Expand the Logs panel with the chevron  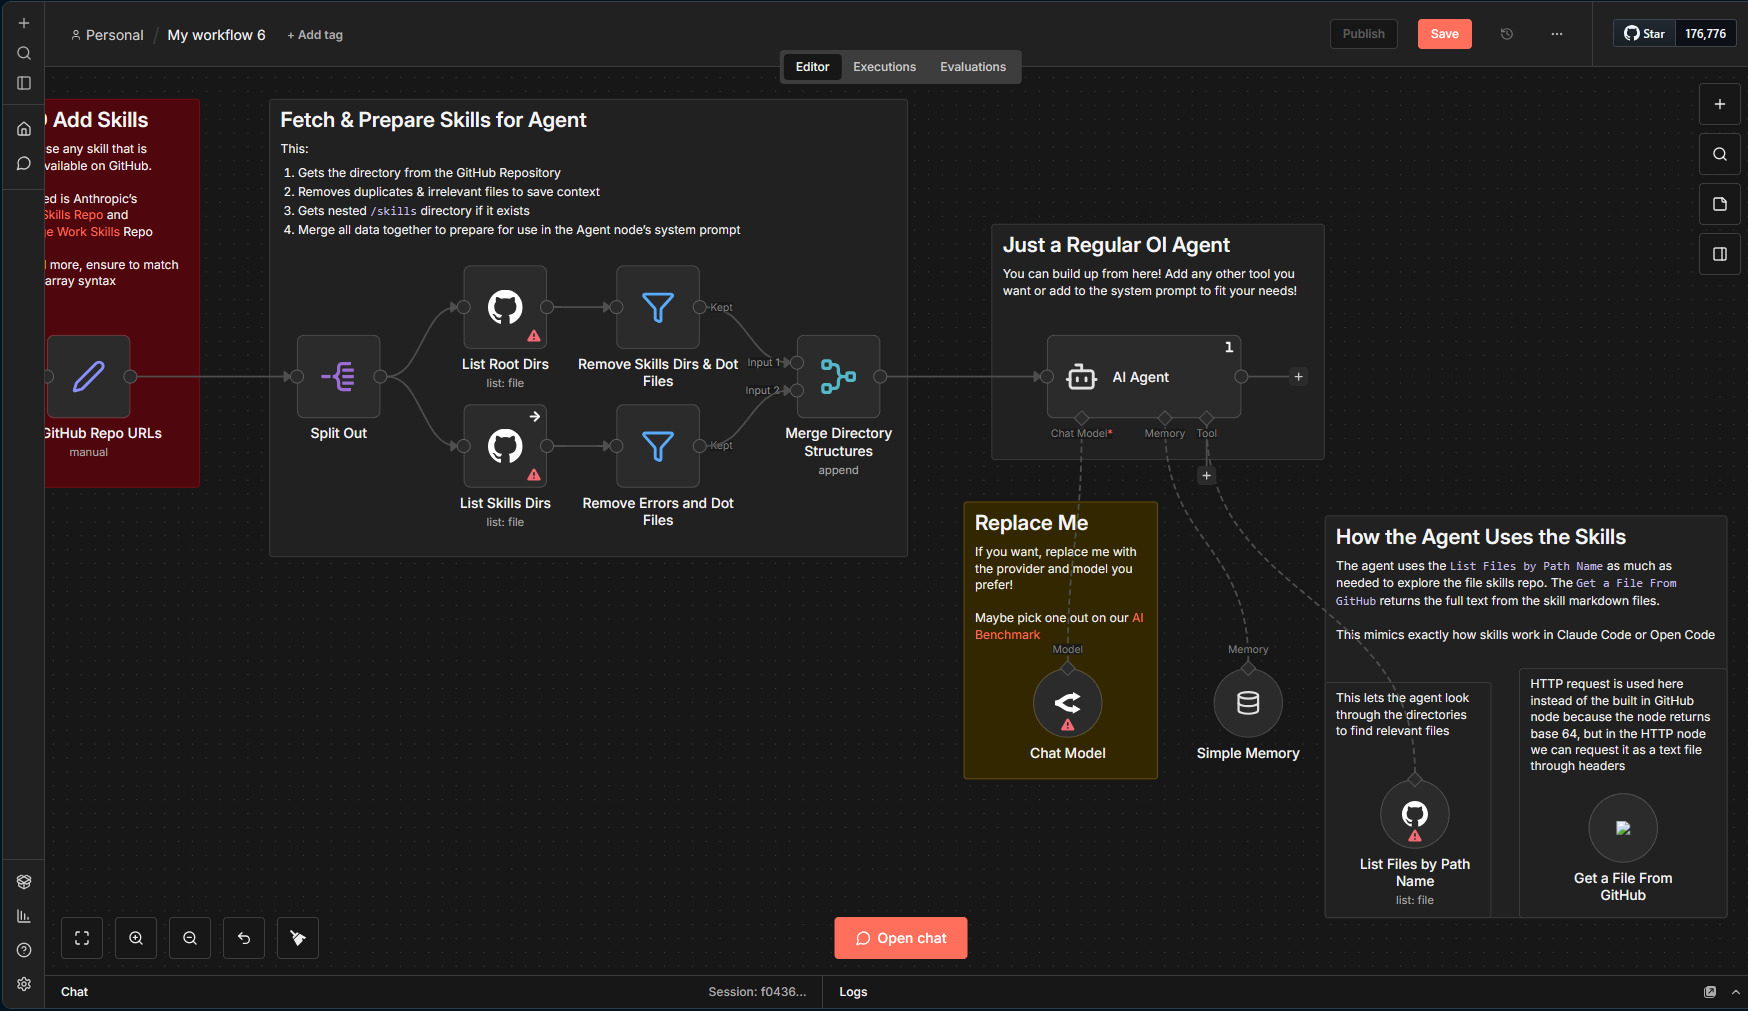pyautogui.click(x=1737, y=991)
